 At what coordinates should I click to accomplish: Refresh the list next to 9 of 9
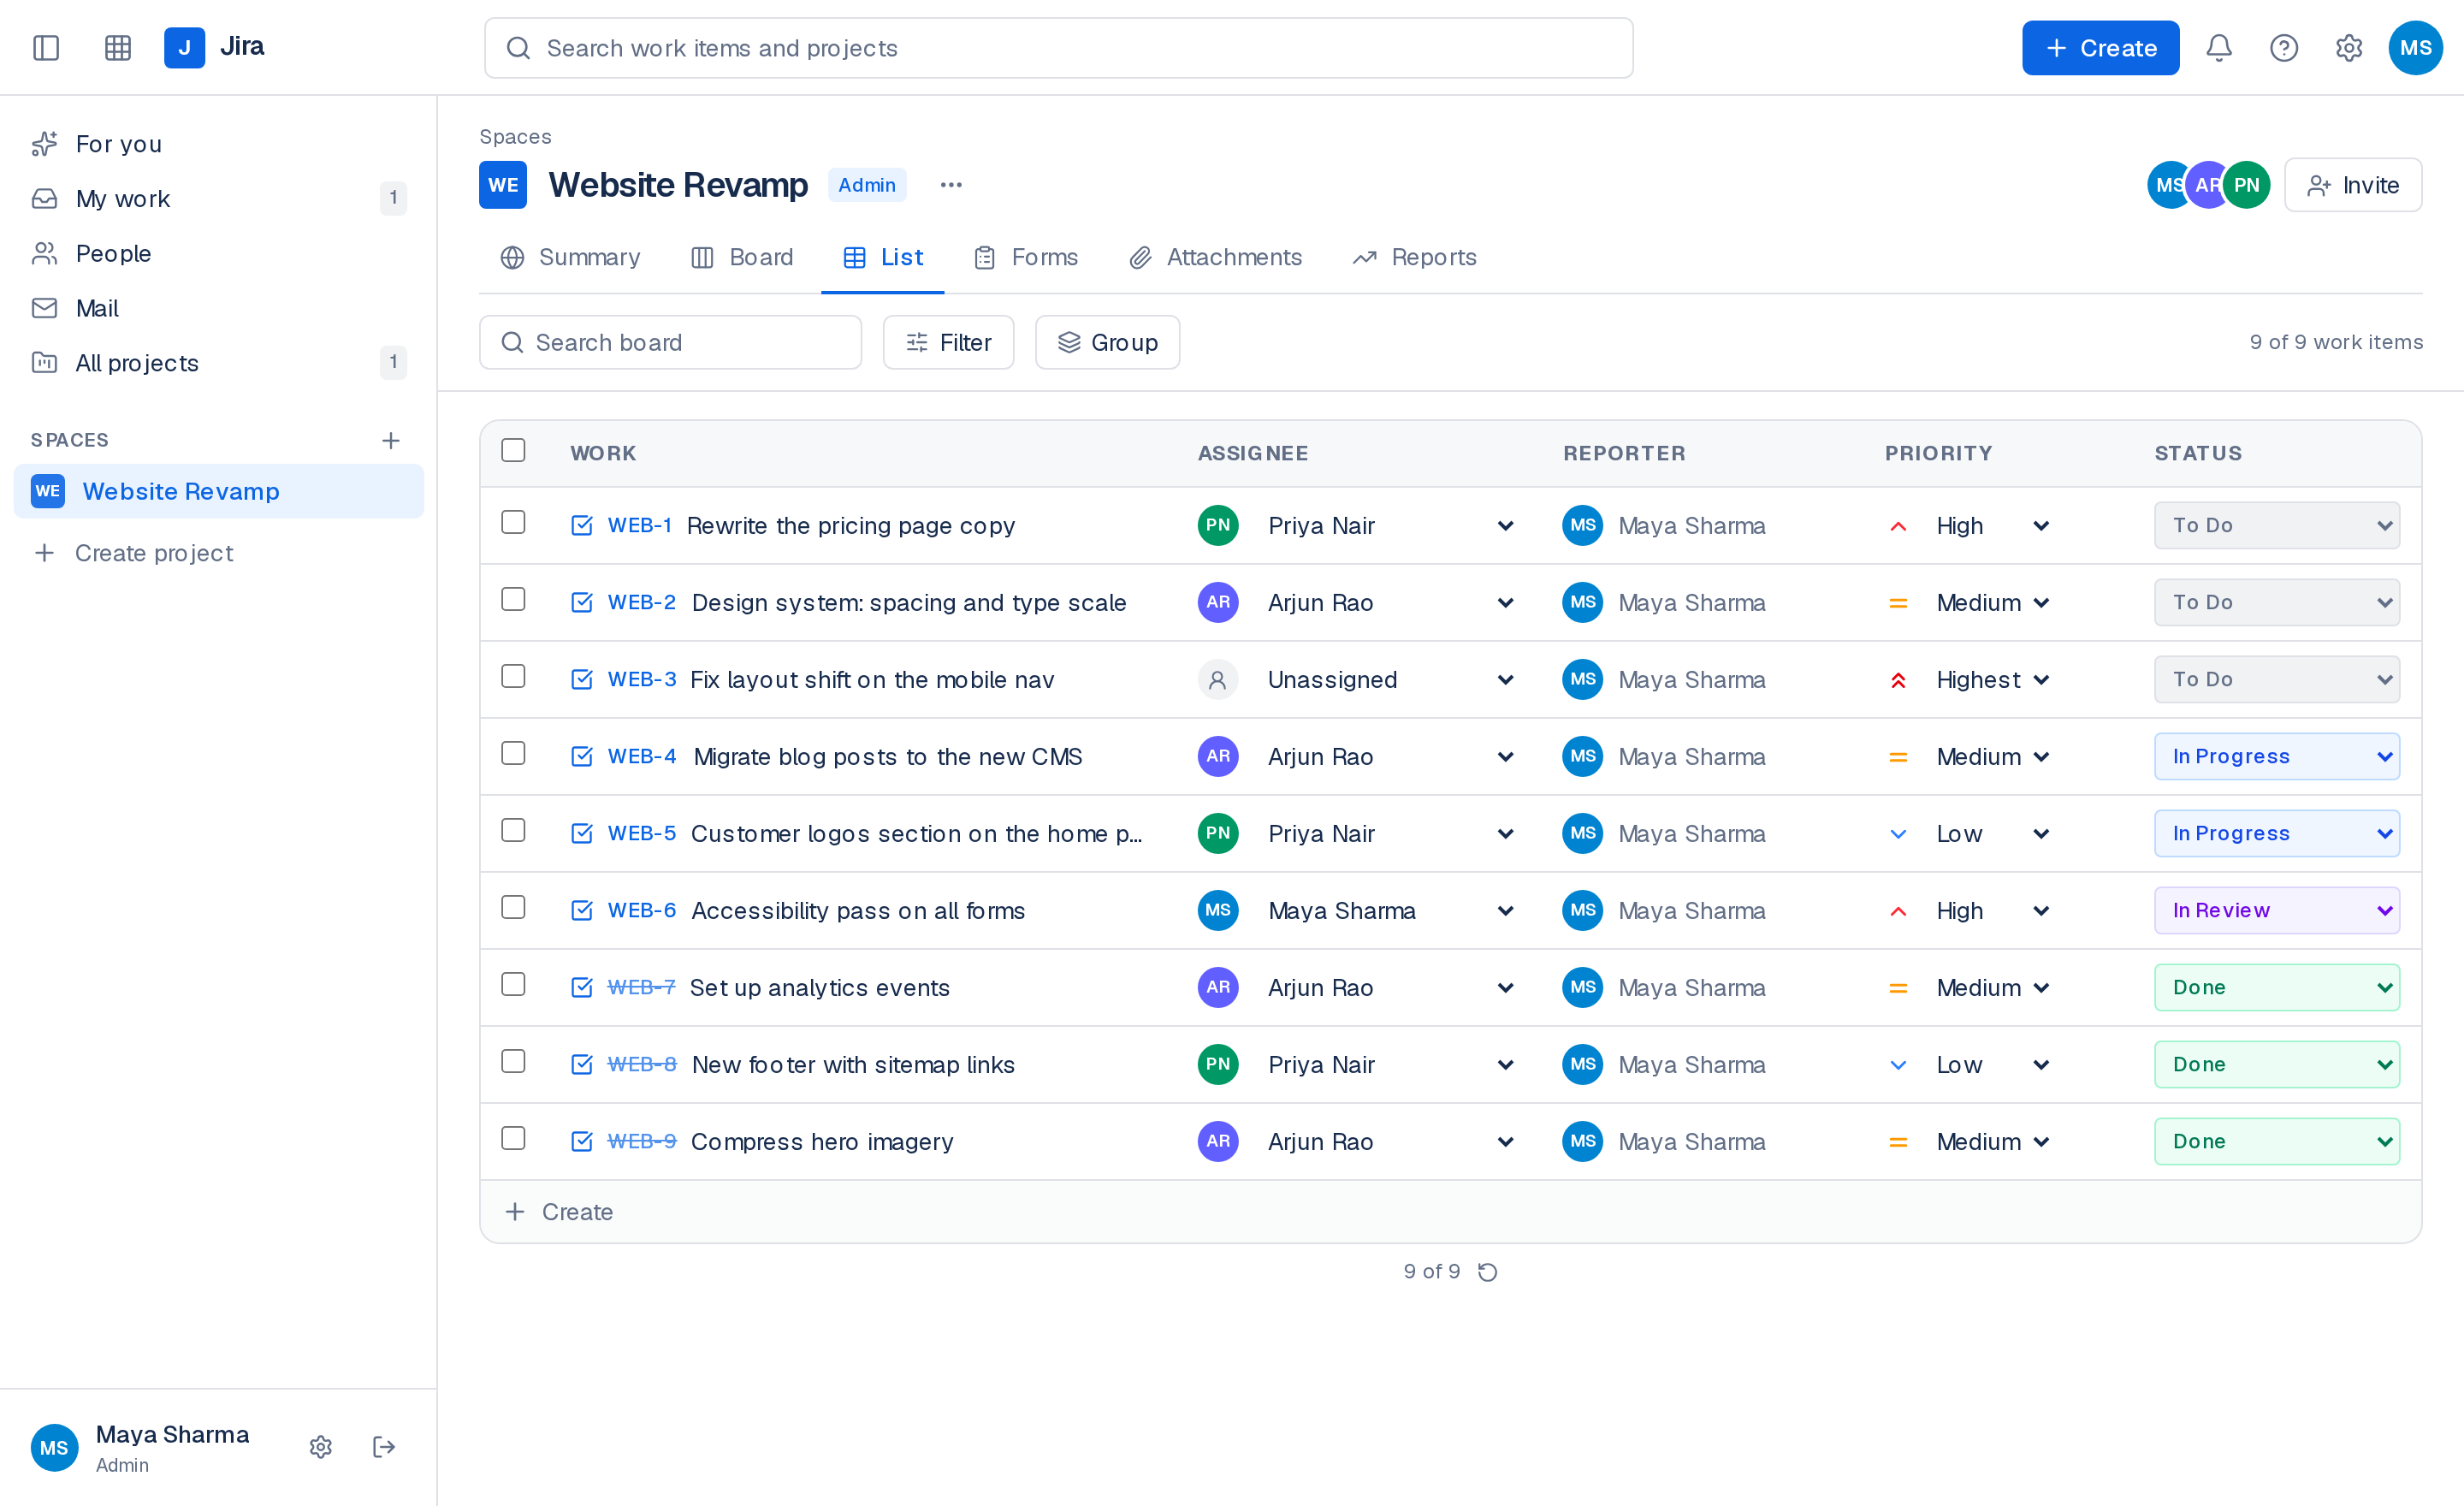pyautogui.click(x=1488, y=1272)
